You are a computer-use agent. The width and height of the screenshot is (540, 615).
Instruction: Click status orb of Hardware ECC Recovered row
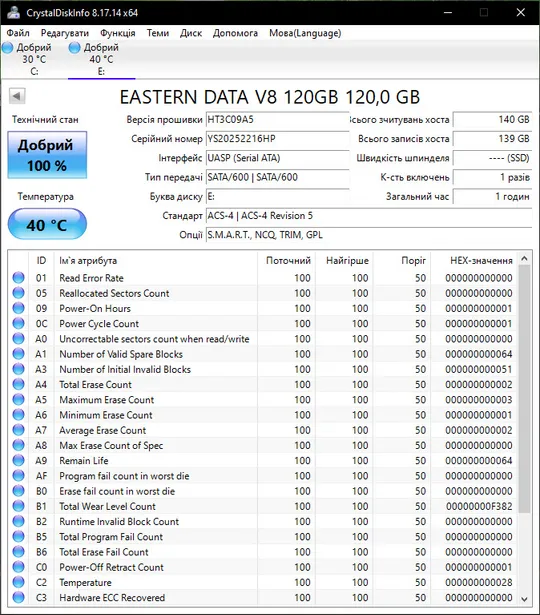18,597
